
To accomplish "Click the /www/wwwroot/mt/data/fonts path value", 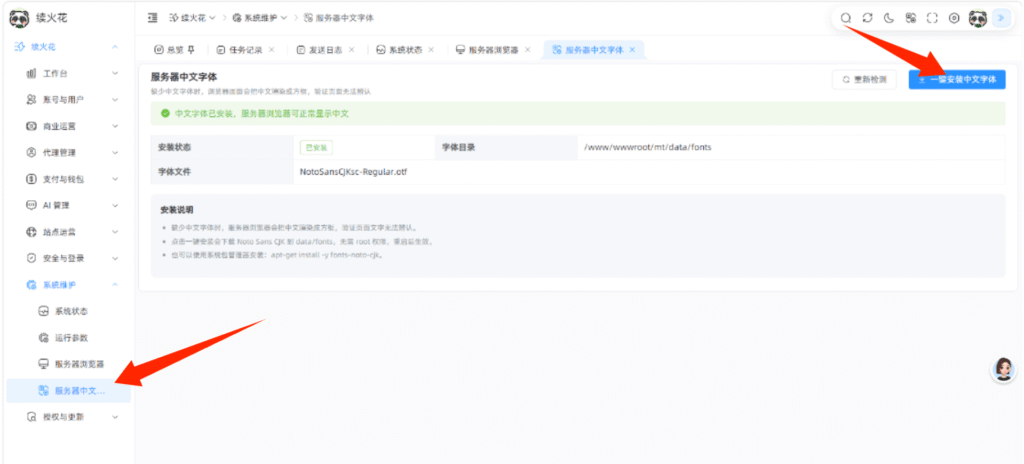I will pyautogui.click(x=648, y=147).
